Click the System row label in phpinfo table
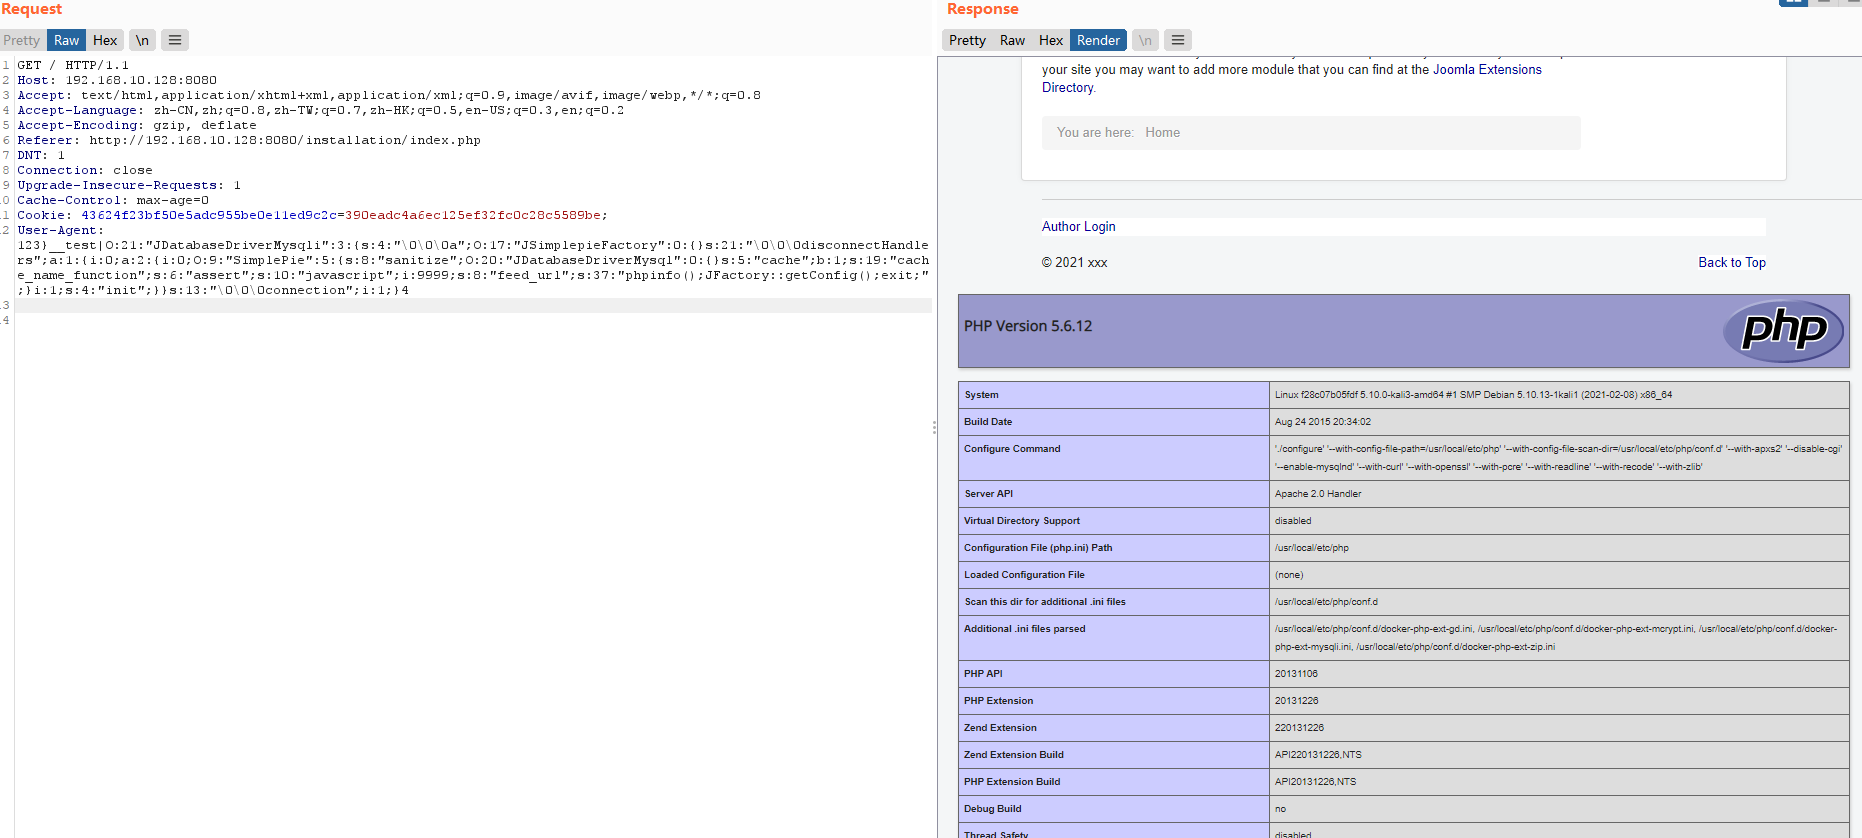 981,395
